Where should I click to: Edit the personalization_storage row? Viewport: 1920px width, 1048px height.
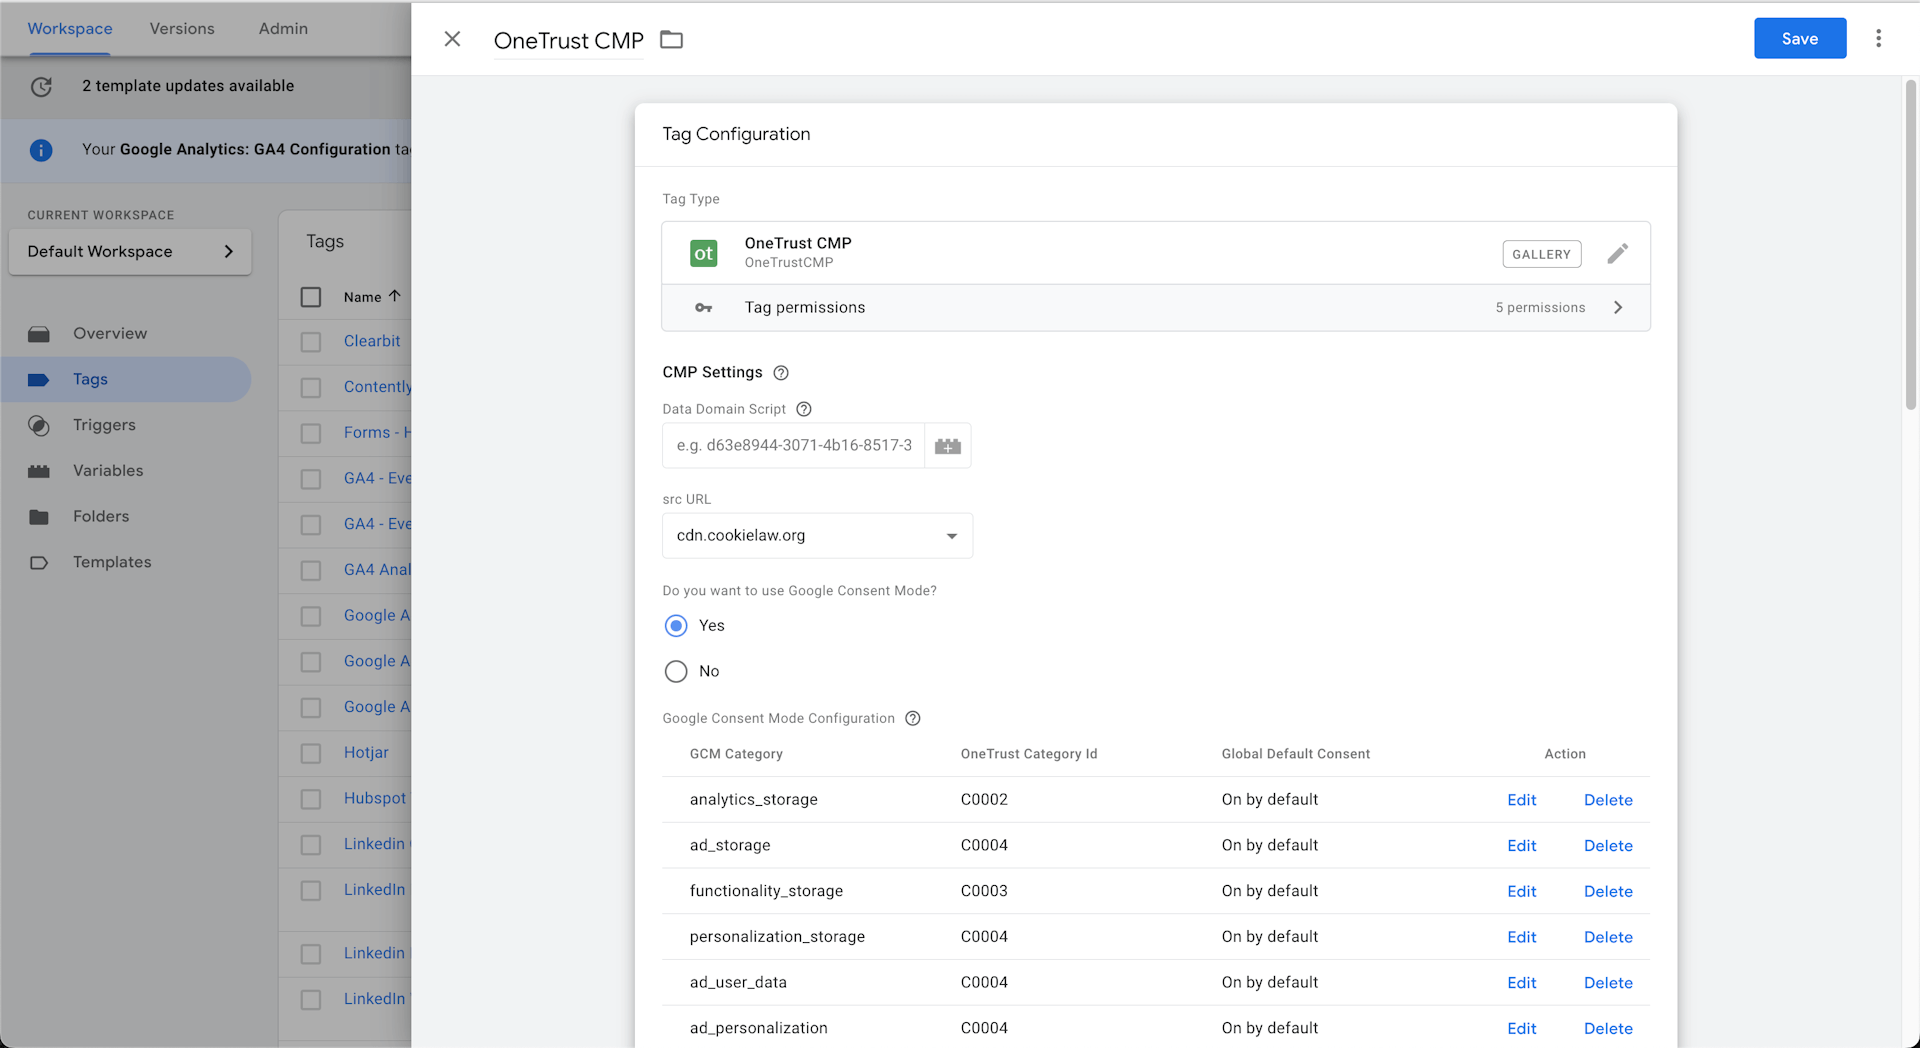click(1521, 937)
